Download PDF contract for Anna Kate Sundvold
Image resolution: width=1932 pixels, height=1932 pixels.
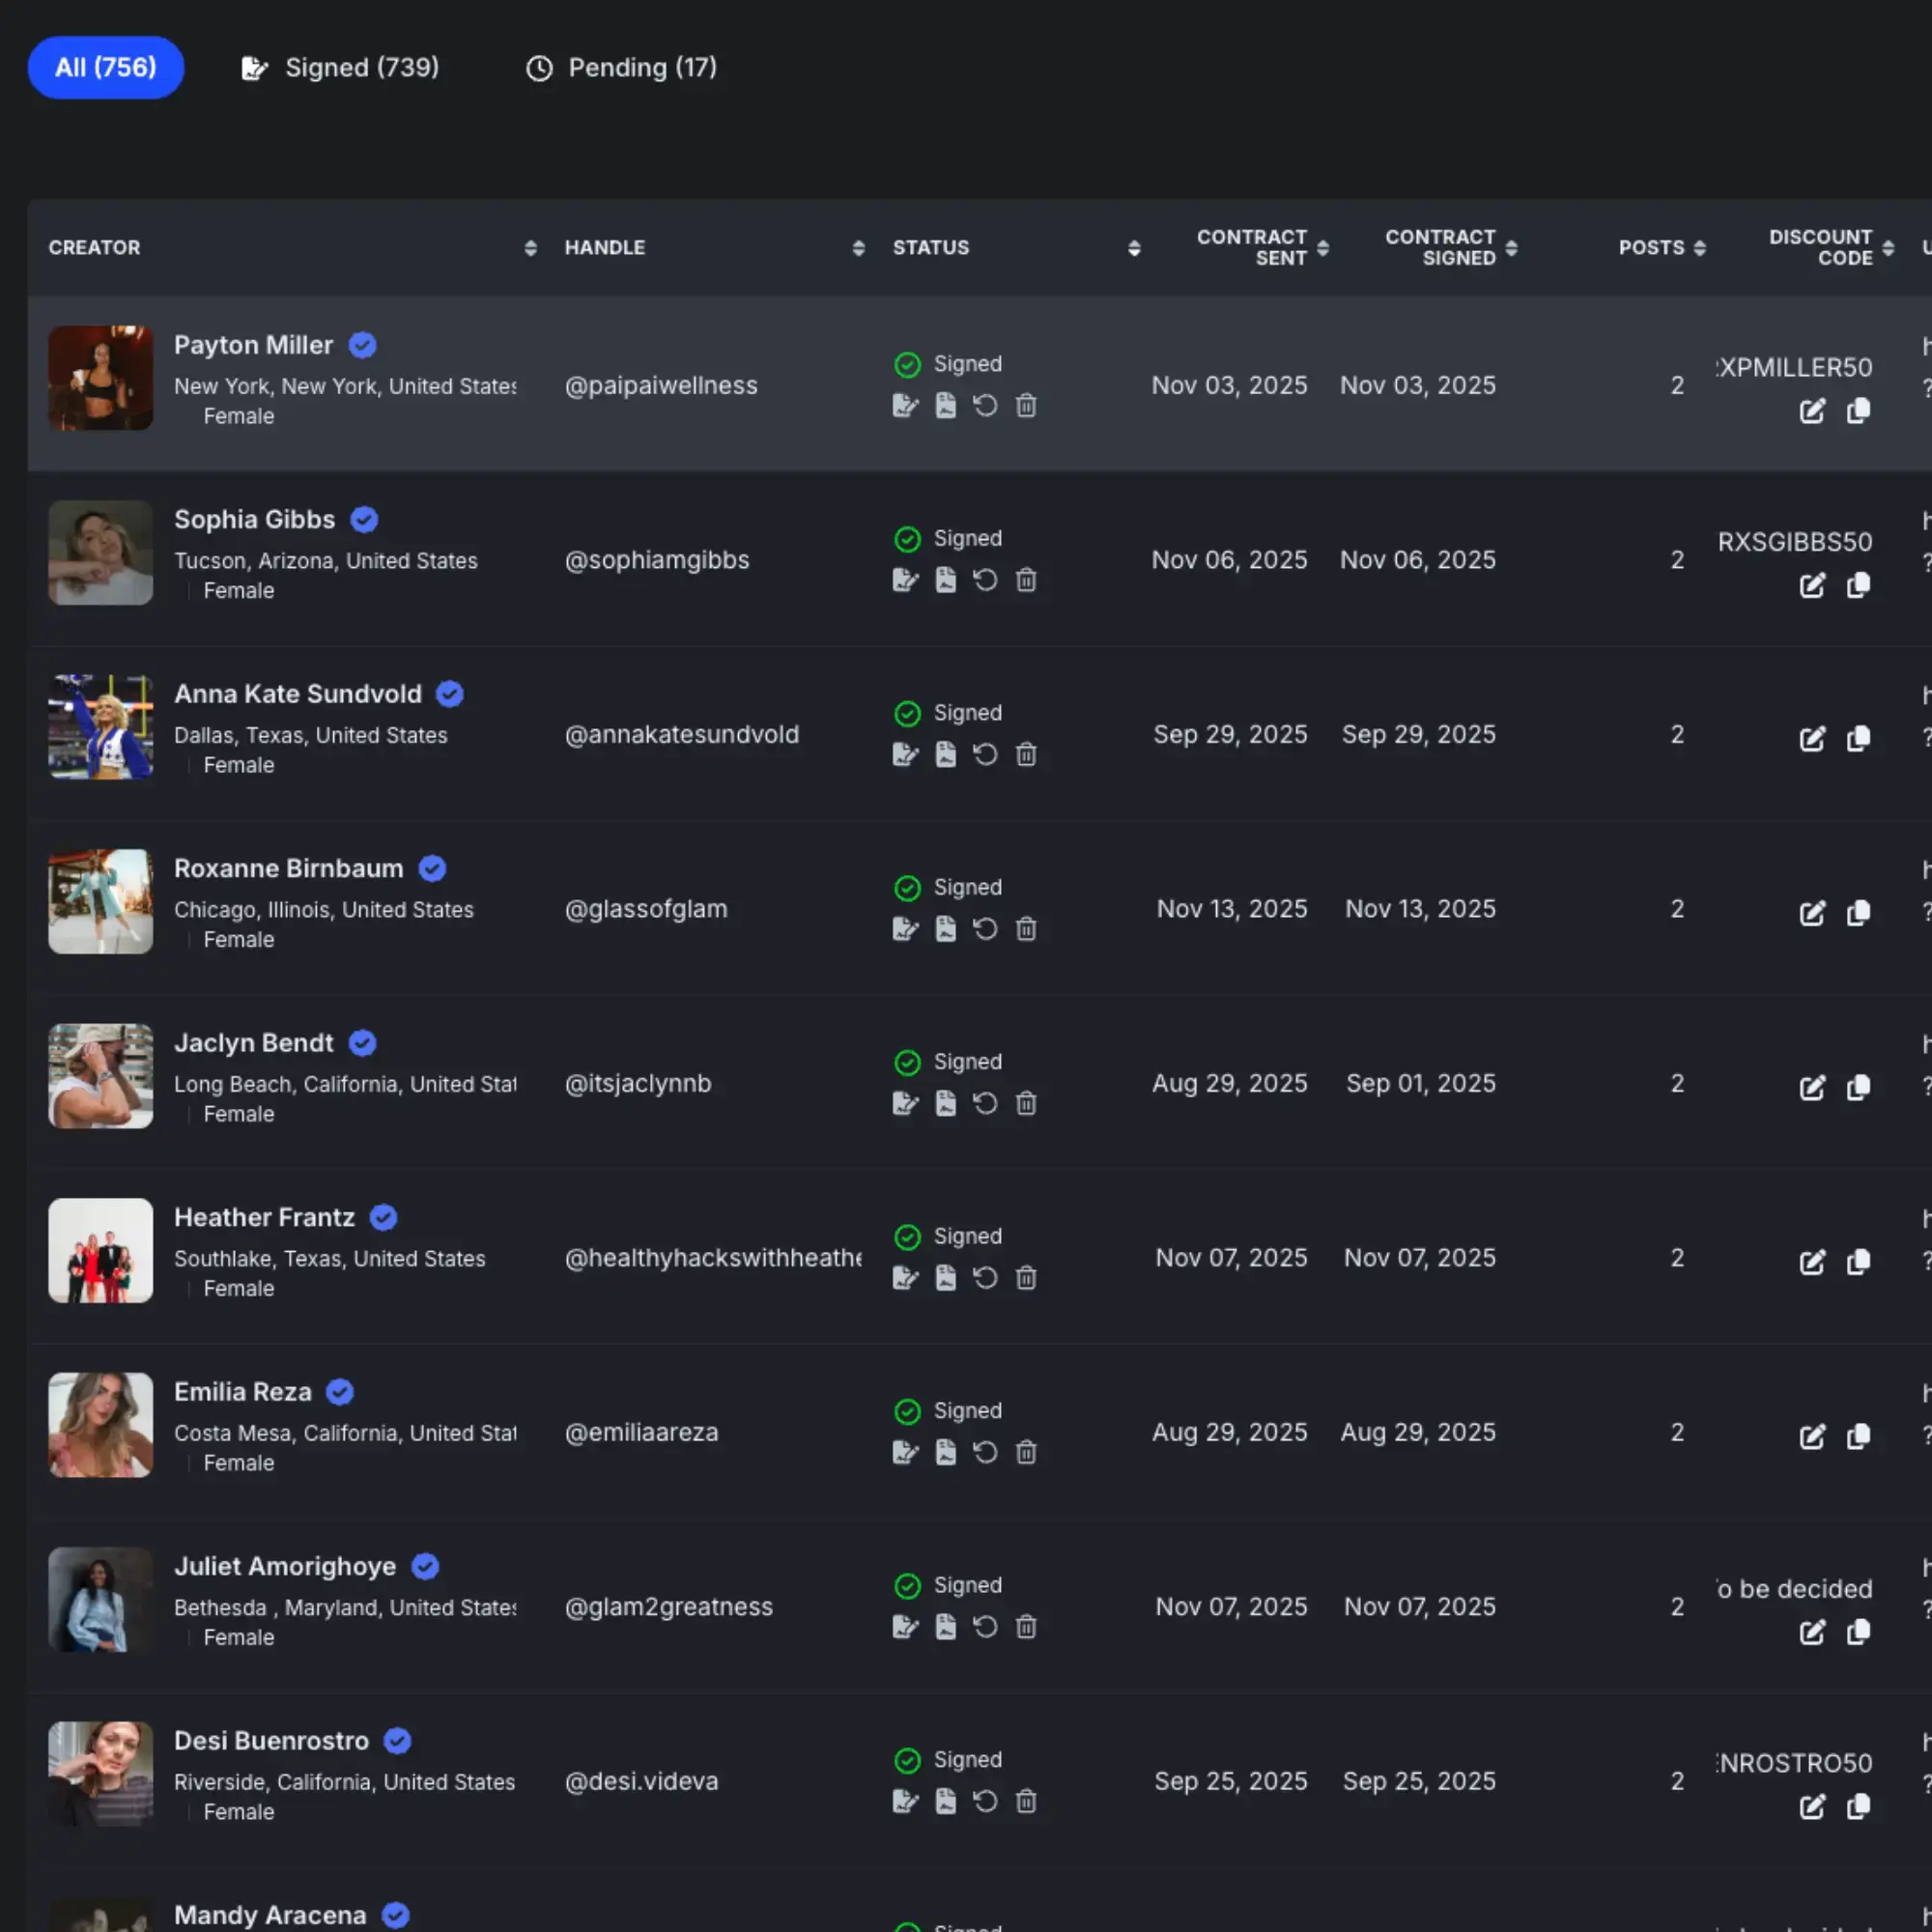(945, 755)
